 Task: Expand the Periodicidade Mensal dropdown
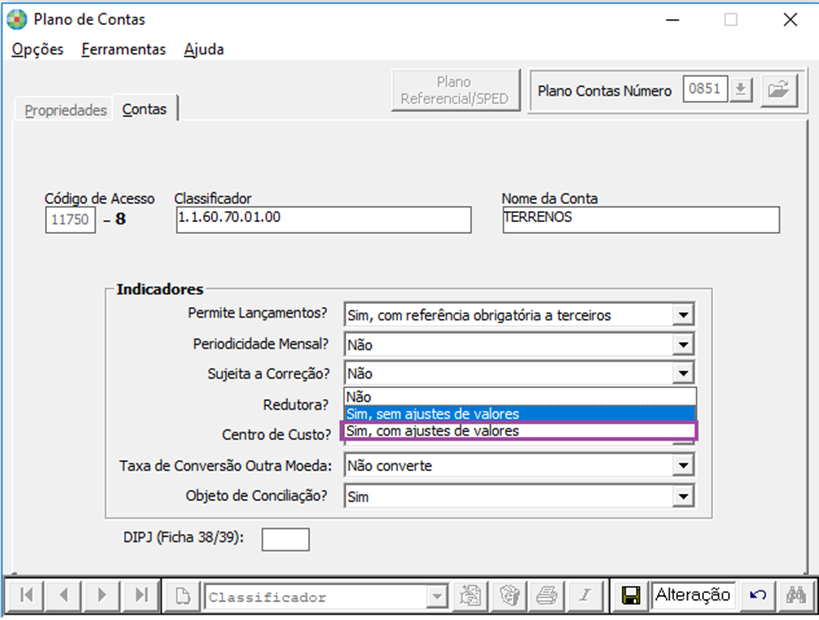pyautogui.click(x=683, y=345)
